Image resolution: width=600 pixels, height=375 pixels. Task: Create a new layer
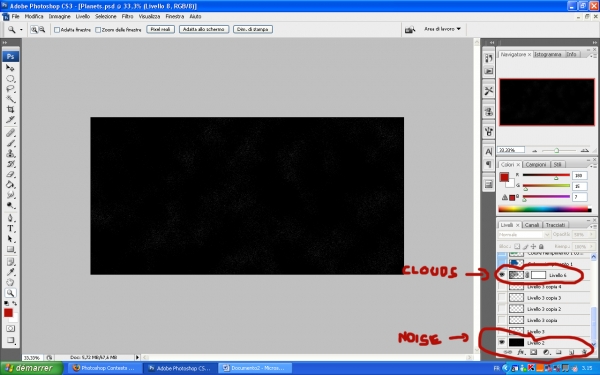(571, 352)
